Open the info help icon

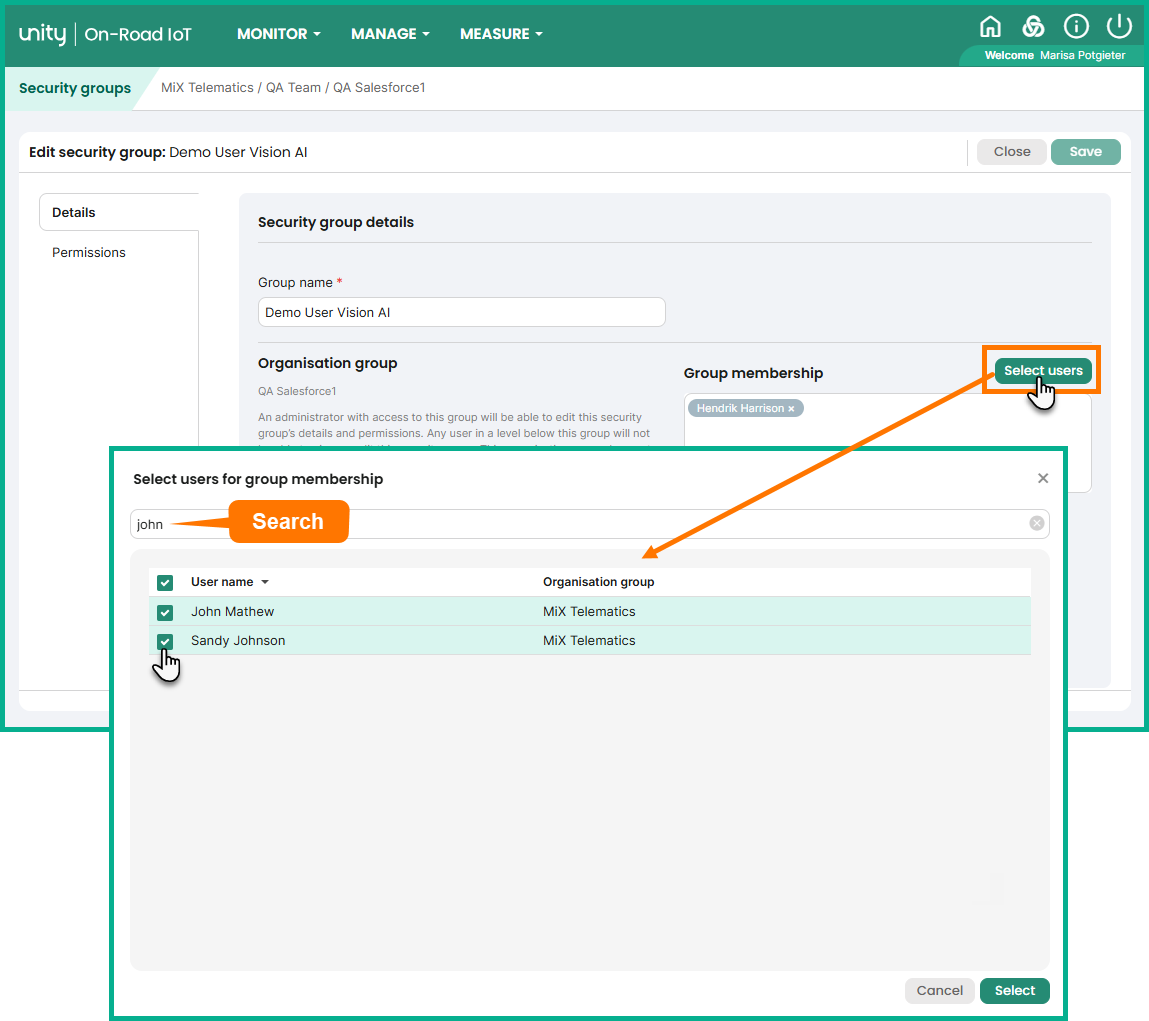pyautogui.click(x=1076, y=27)
